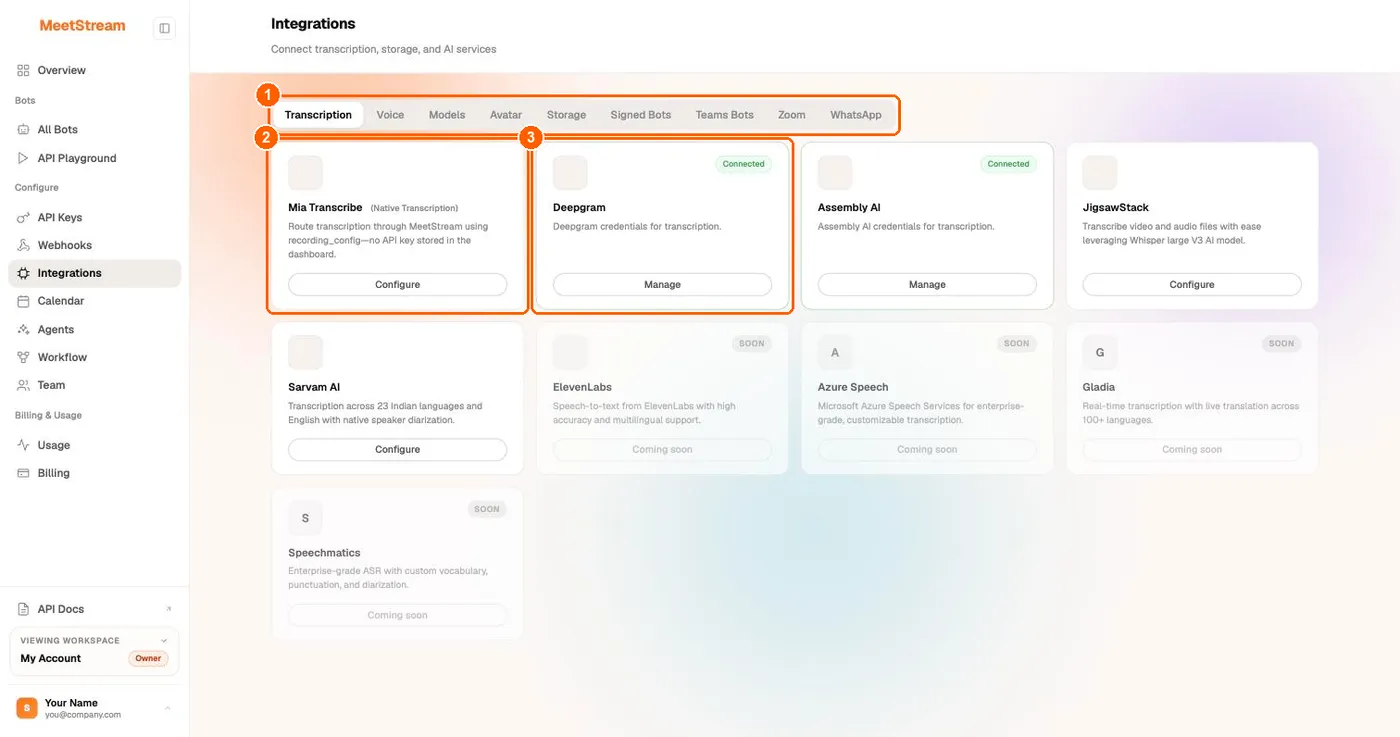Select the Zoom tab
Viewport: 1400px width, 737px height.
point(792,115)
